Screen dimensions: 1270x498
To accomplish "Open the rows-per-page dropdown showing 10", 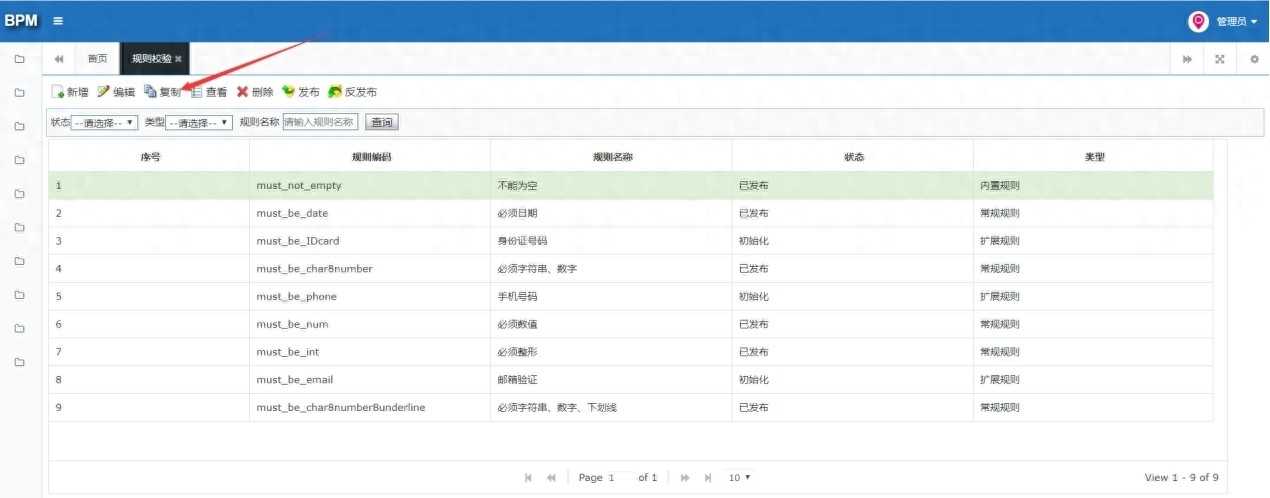I will pos(739,478).
